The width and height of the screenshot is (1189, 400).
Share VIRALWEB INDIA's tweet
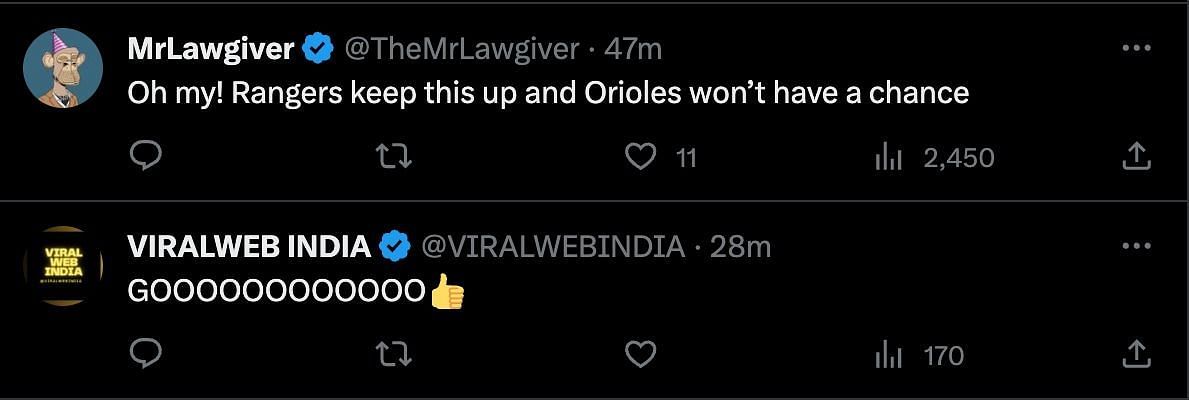click(x=1136, y=354)
